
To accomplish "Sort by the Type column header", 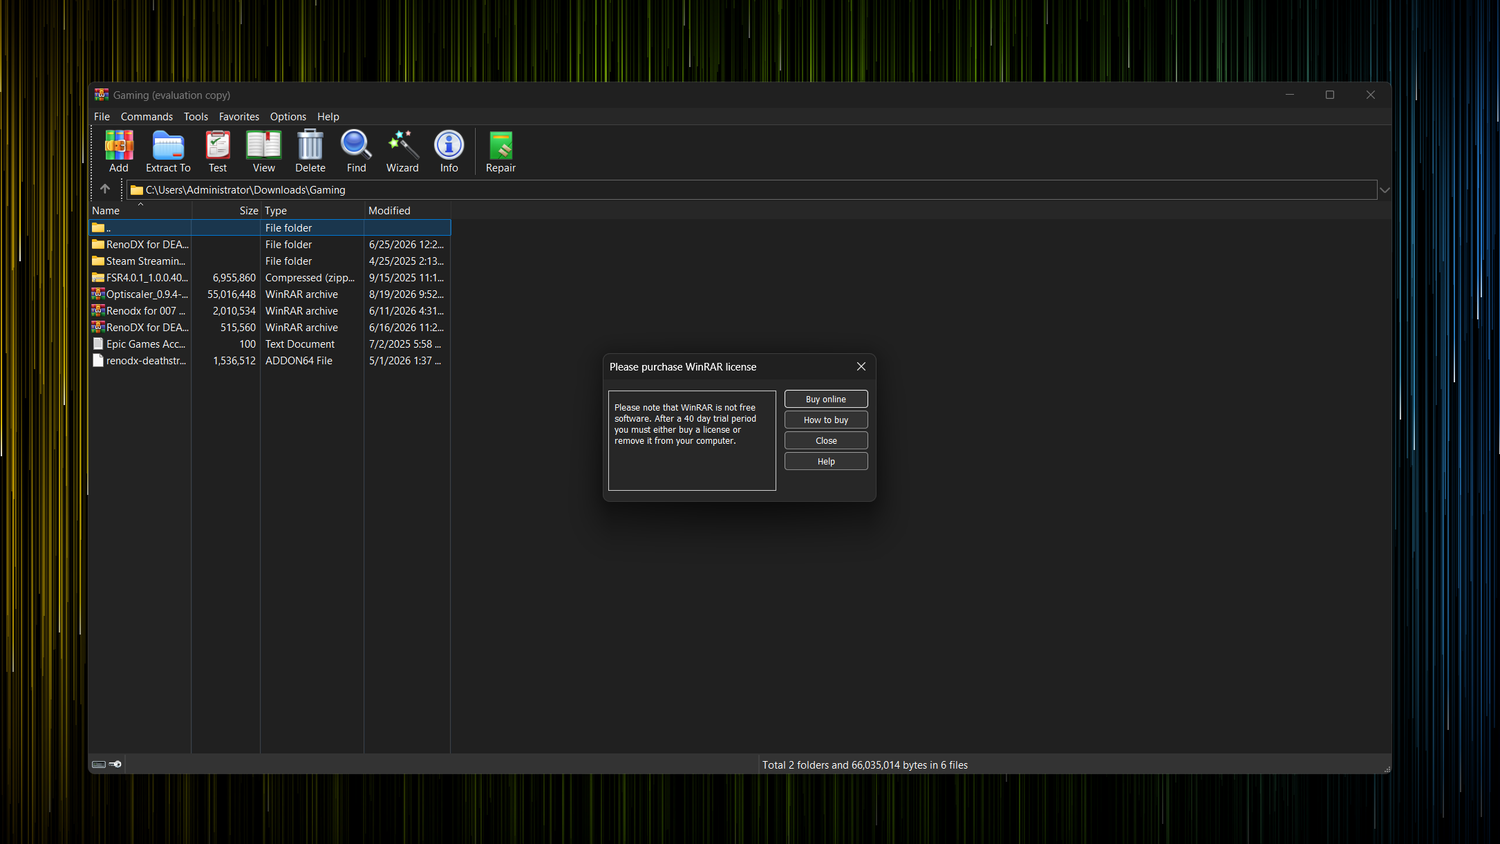I will (312, 211).
